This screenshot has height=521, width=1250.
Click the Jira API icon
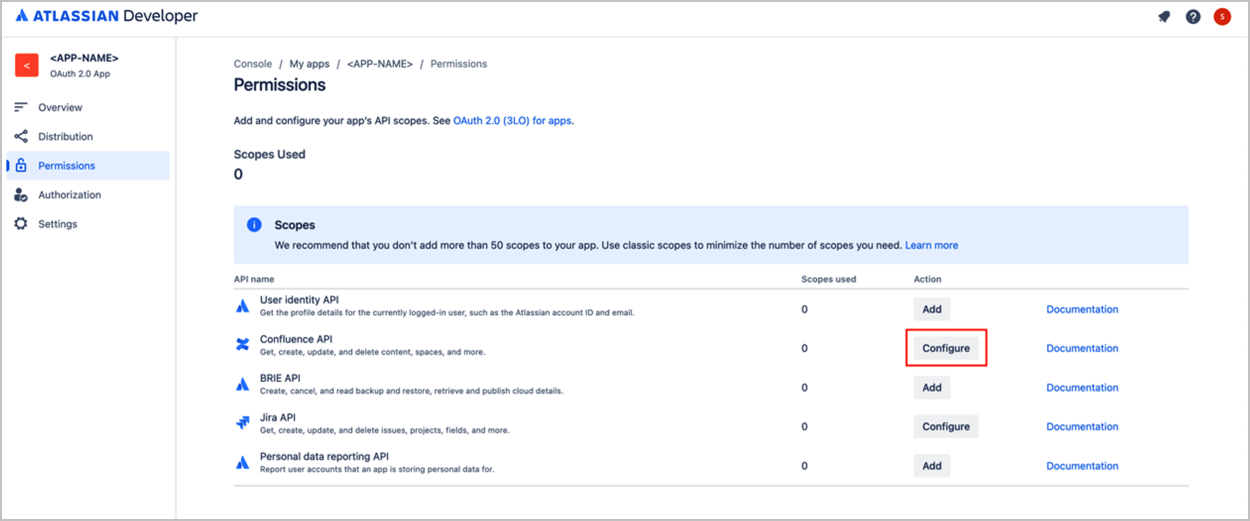click(242, 423)
